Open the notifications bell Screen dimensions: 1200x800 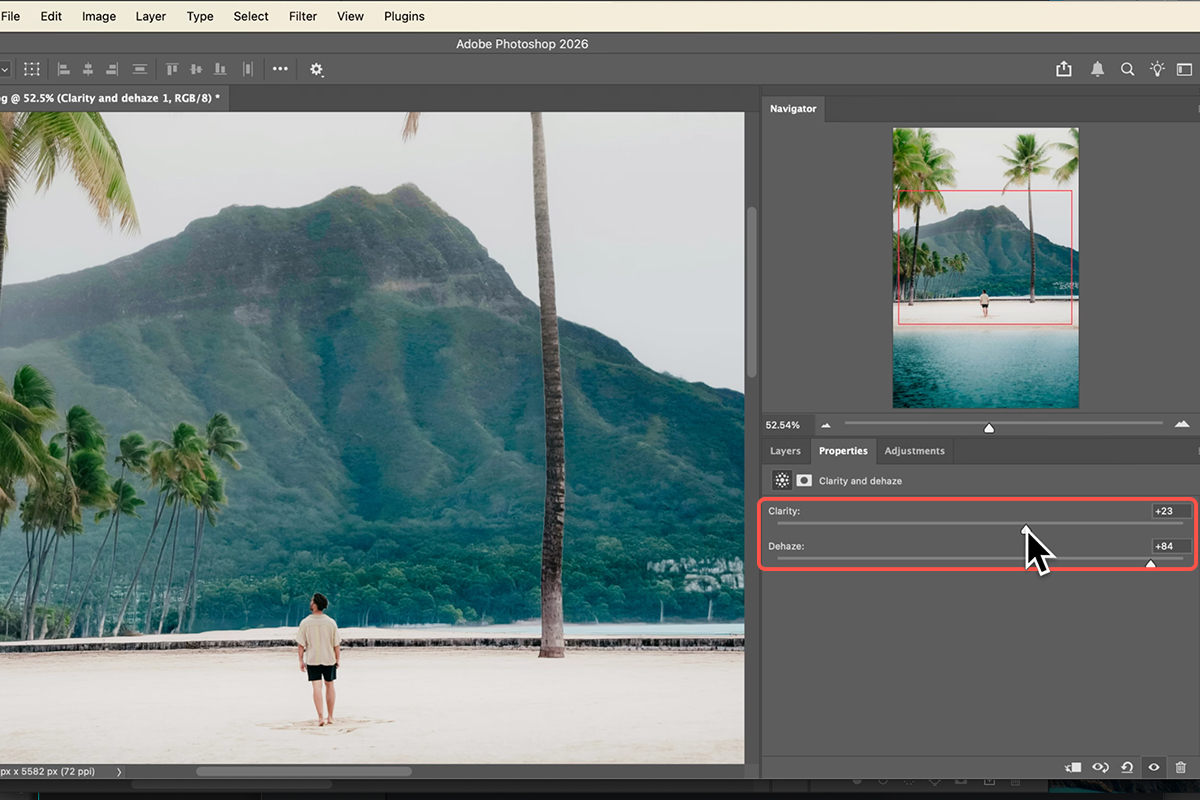(1097, 69)
